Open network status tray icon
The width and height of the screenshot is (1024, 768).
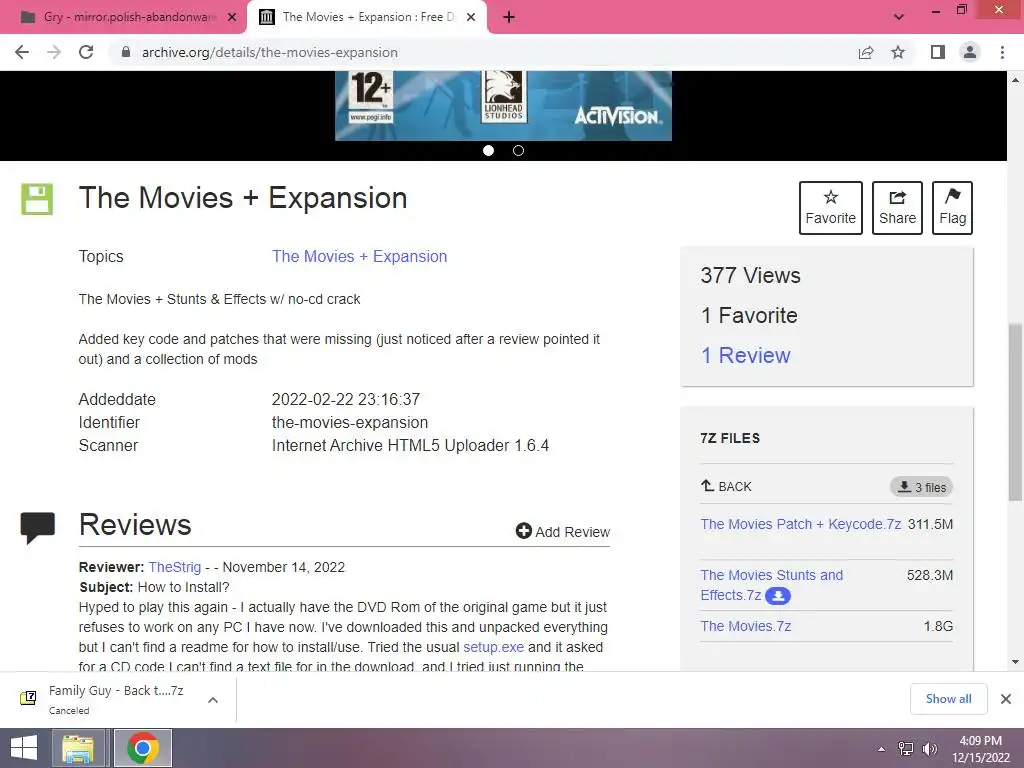coord(906,749)
